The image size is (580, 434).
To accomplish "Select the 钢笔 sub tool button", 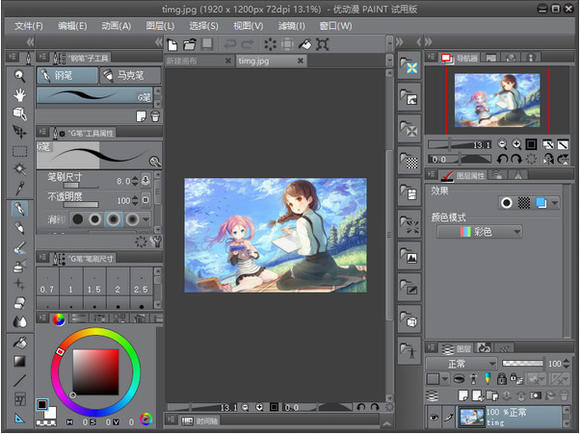I will (x=67, y=75).
